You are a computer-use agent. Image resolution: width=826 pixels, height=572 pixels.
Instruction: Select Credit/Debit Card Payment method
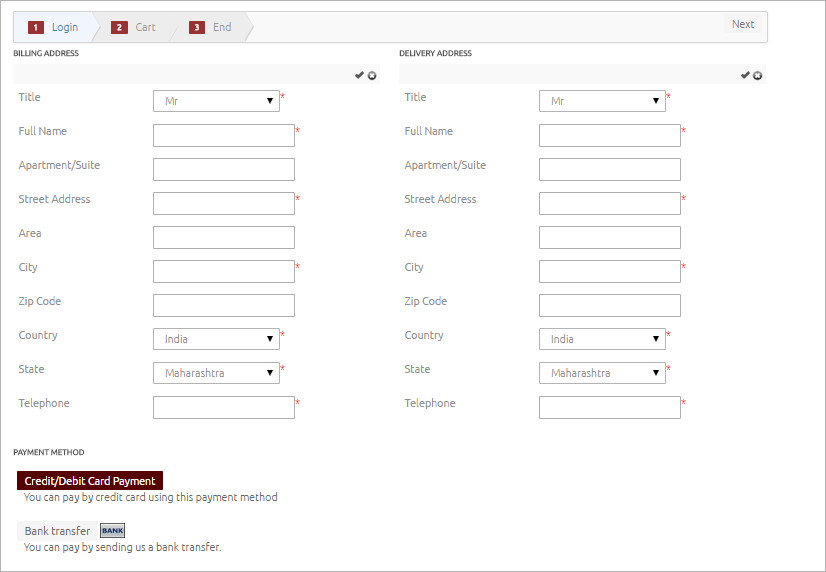pyautogui.click(x=90, y=481)
